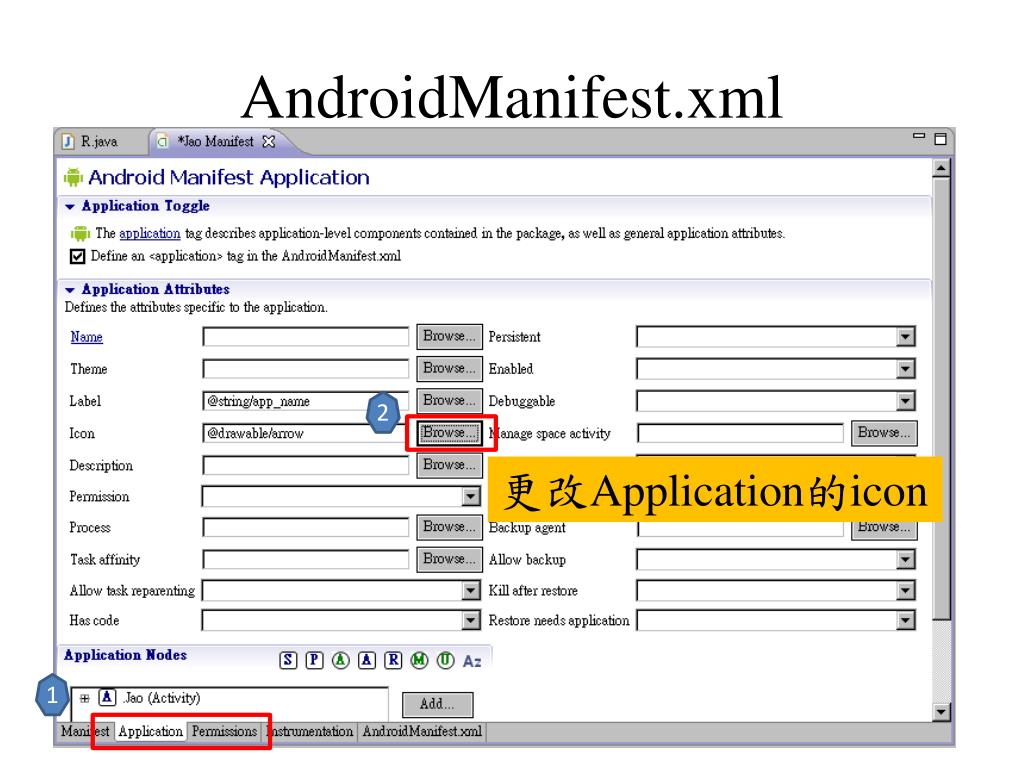1024x768 pixels.
Task: Switch to the Manifest bottom tab
Action: [85, 731]
